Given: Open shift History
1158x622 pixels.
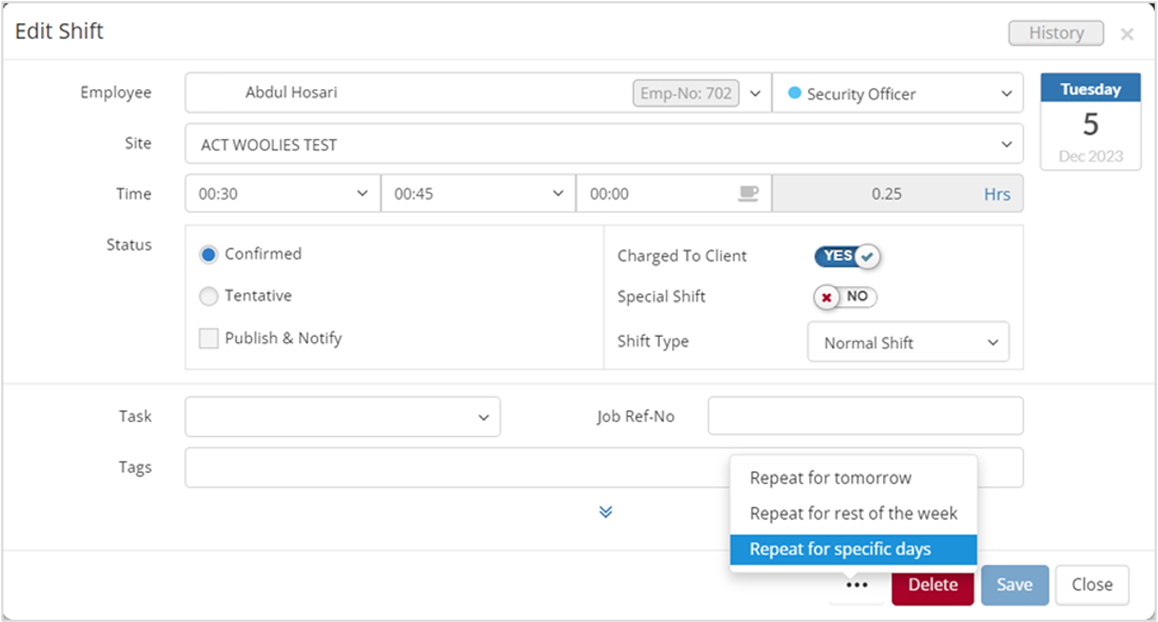Looking at the screenshot, I should click(1055, 33).
